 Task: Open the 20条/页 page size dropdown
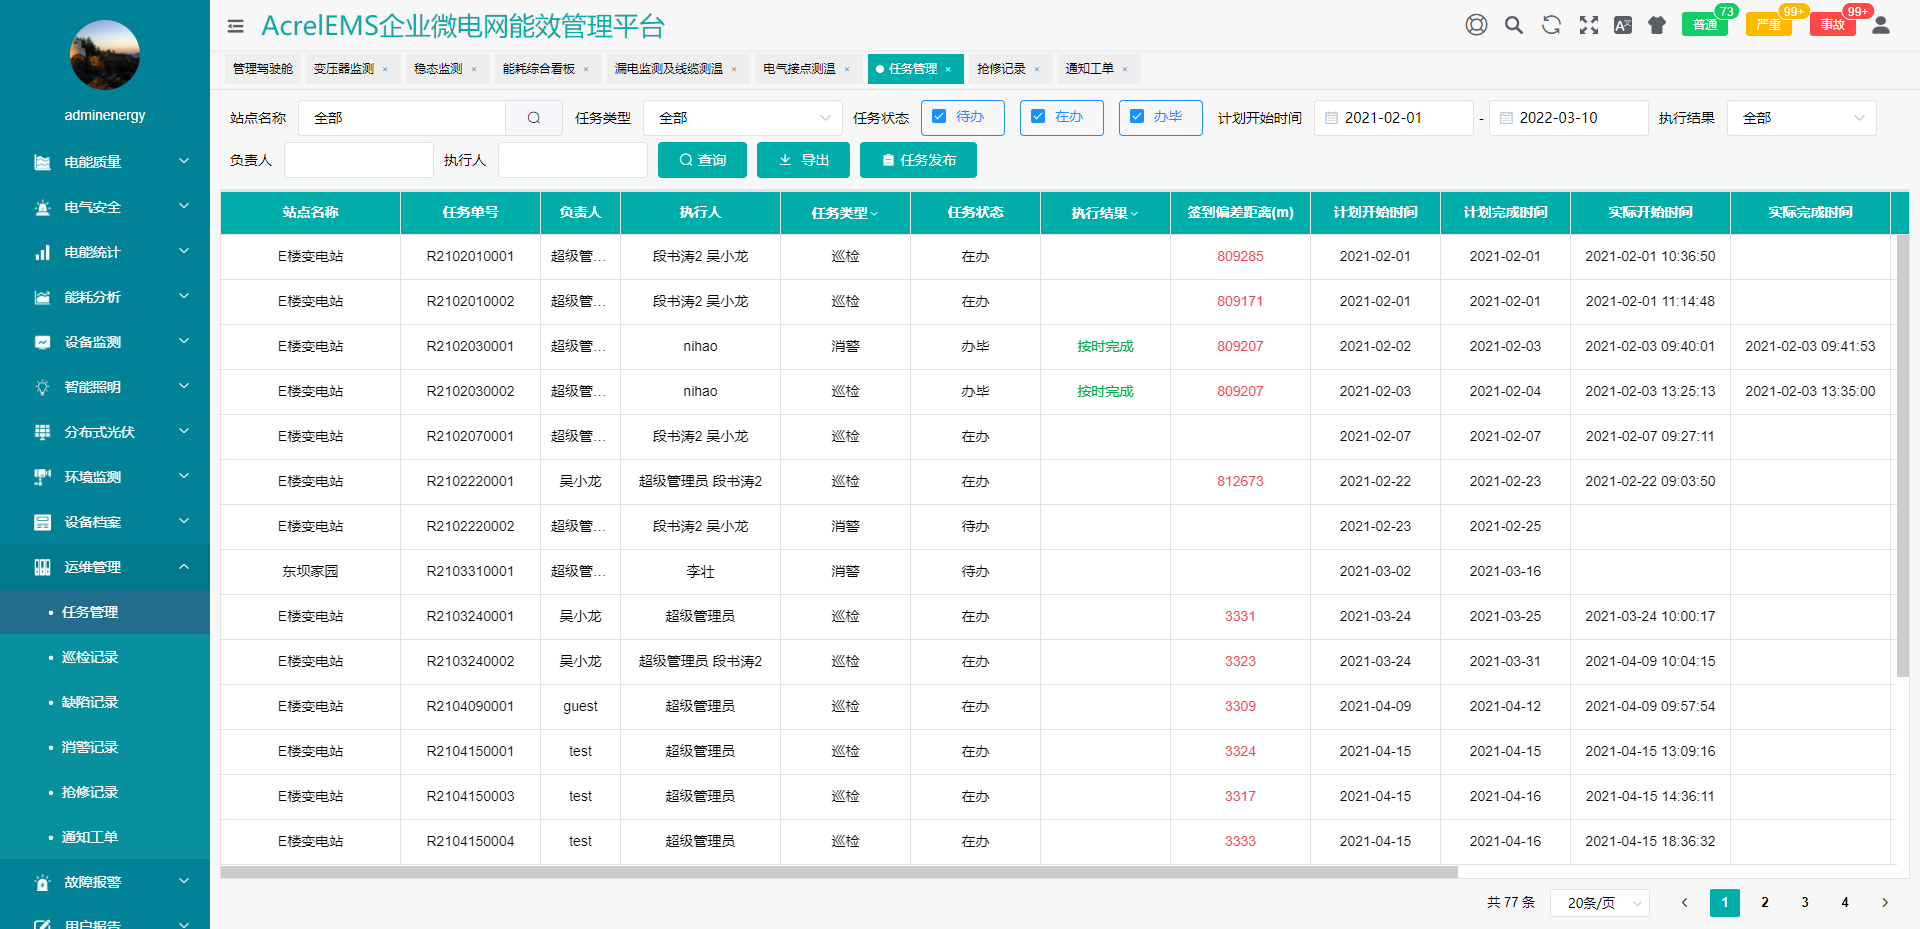coord(1599,903)
